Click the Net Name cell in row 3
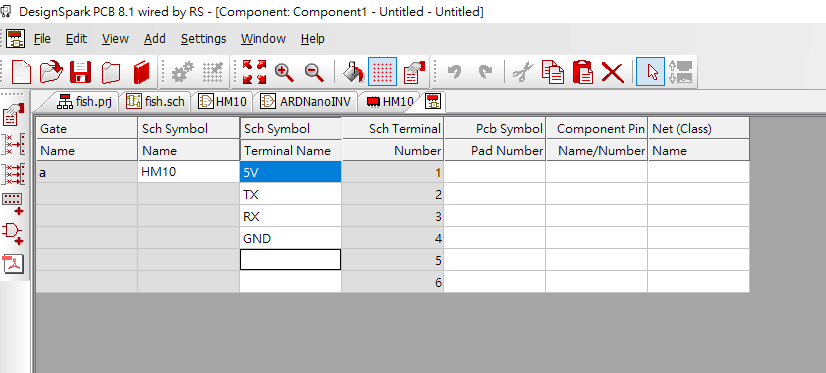This screenshot has width=826, height=373. 699,217
